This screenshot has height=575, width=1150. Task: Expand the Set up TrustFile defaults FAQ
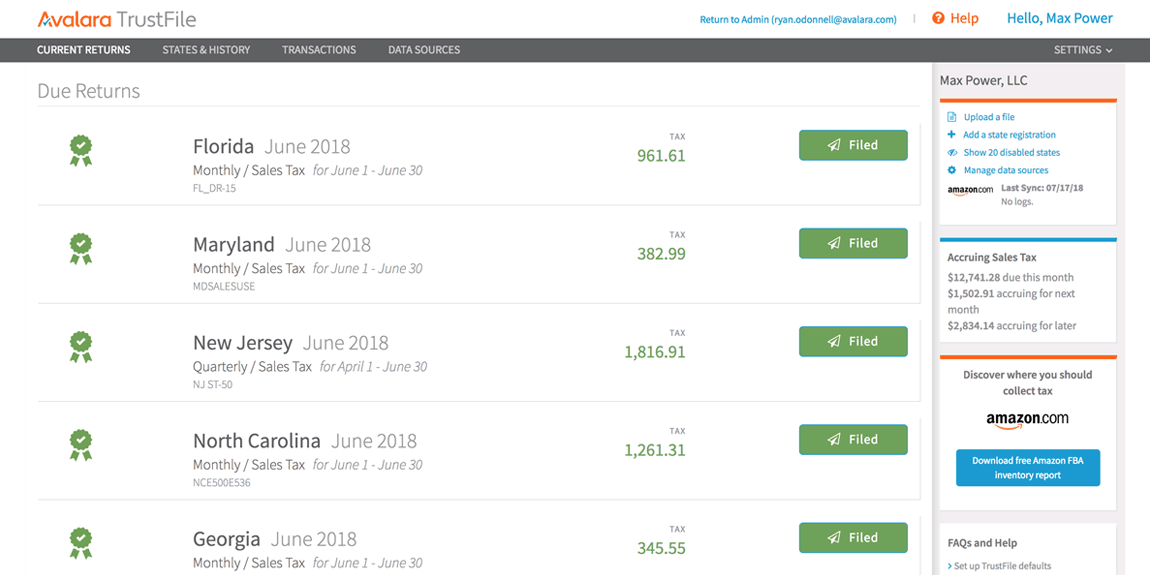(999, 566)
